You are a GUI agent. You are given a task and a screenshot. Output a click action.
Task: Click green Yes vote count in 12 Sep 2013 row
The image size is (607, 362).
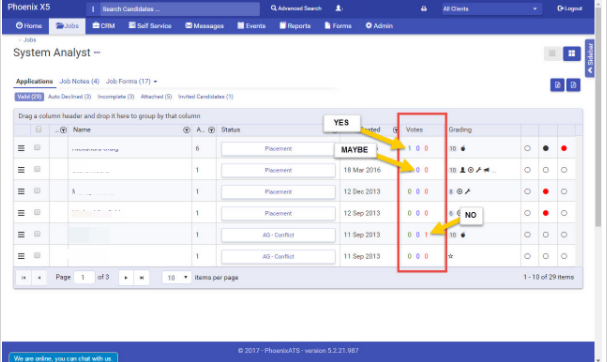click(x=409, y=213)
